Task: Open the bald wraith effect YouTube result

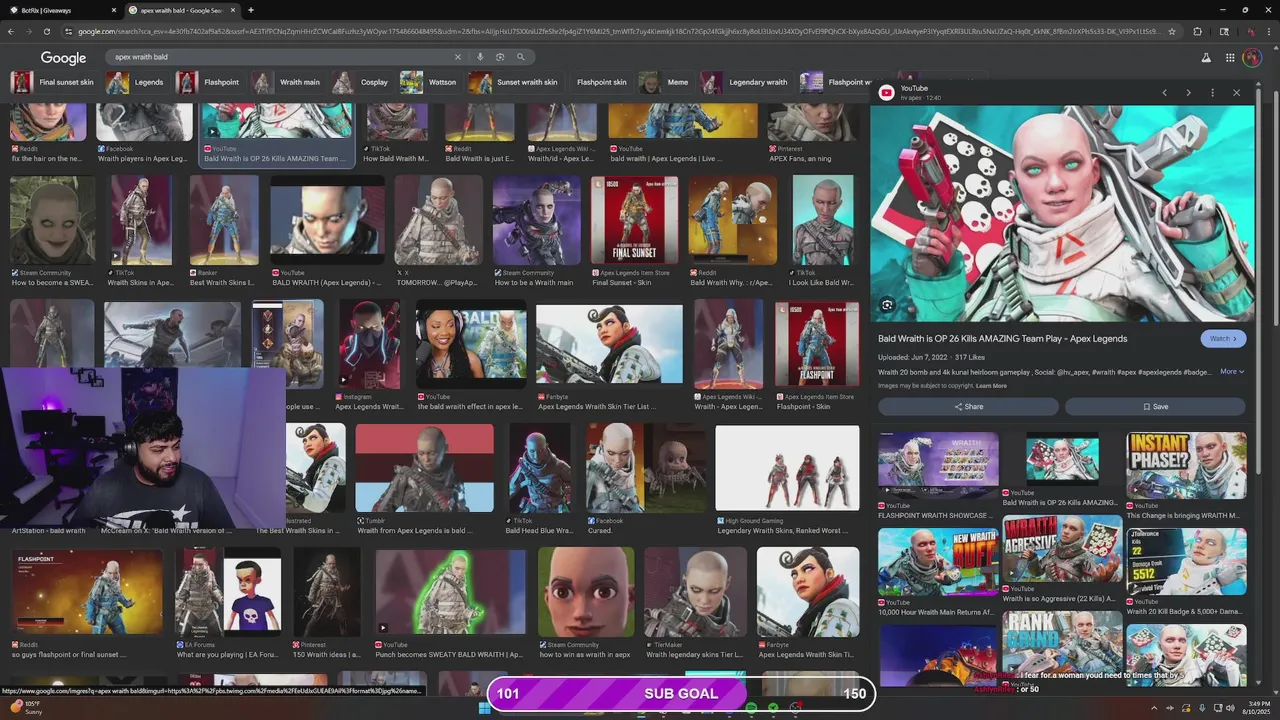Action: tap(470, 345)
